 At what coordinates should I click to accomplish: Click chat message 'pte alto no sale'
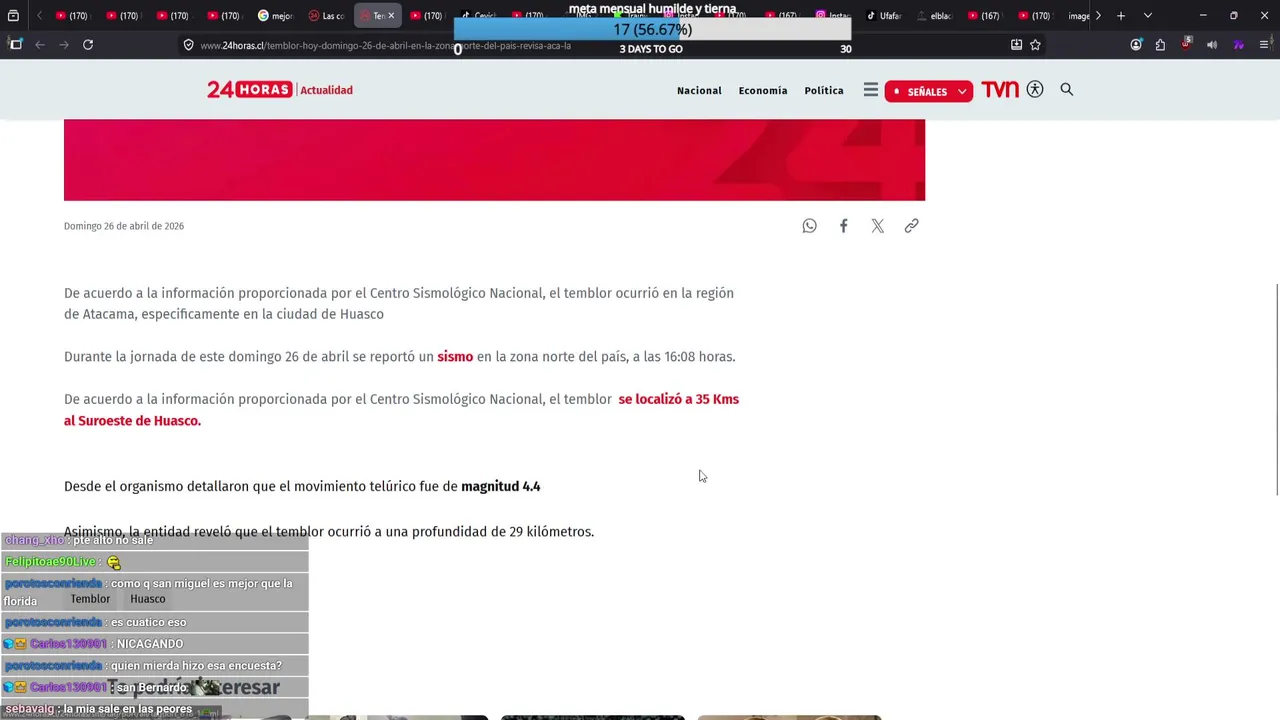click(113, 540)
